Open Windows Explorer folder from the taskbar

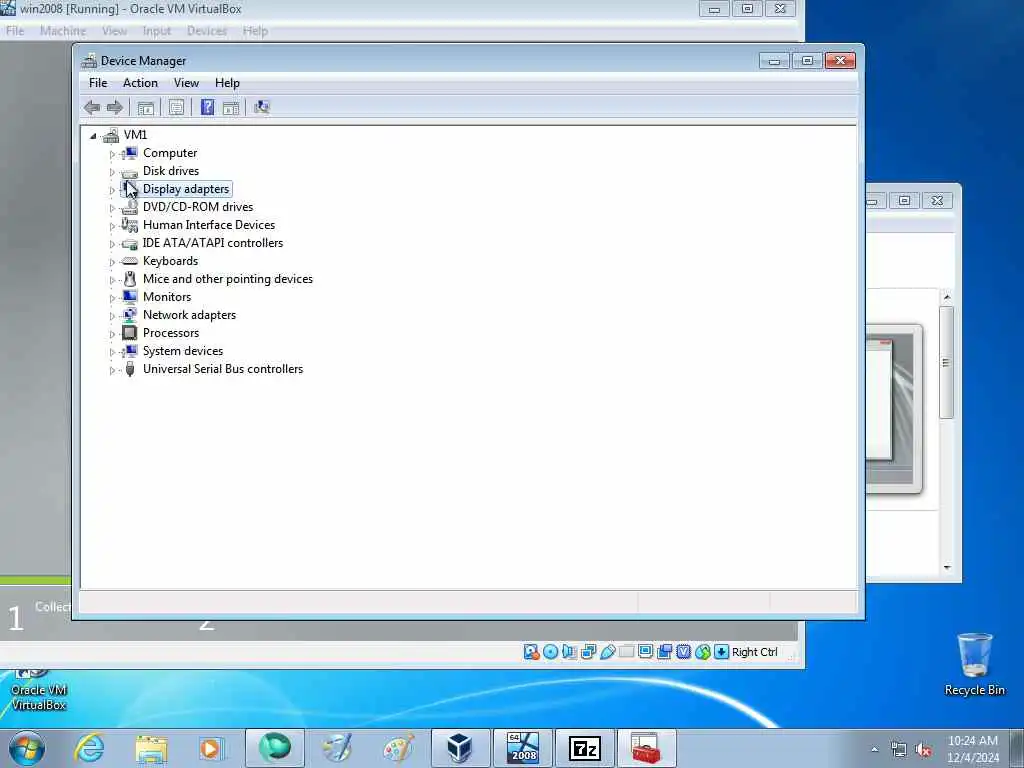click(x=152, y=748)
